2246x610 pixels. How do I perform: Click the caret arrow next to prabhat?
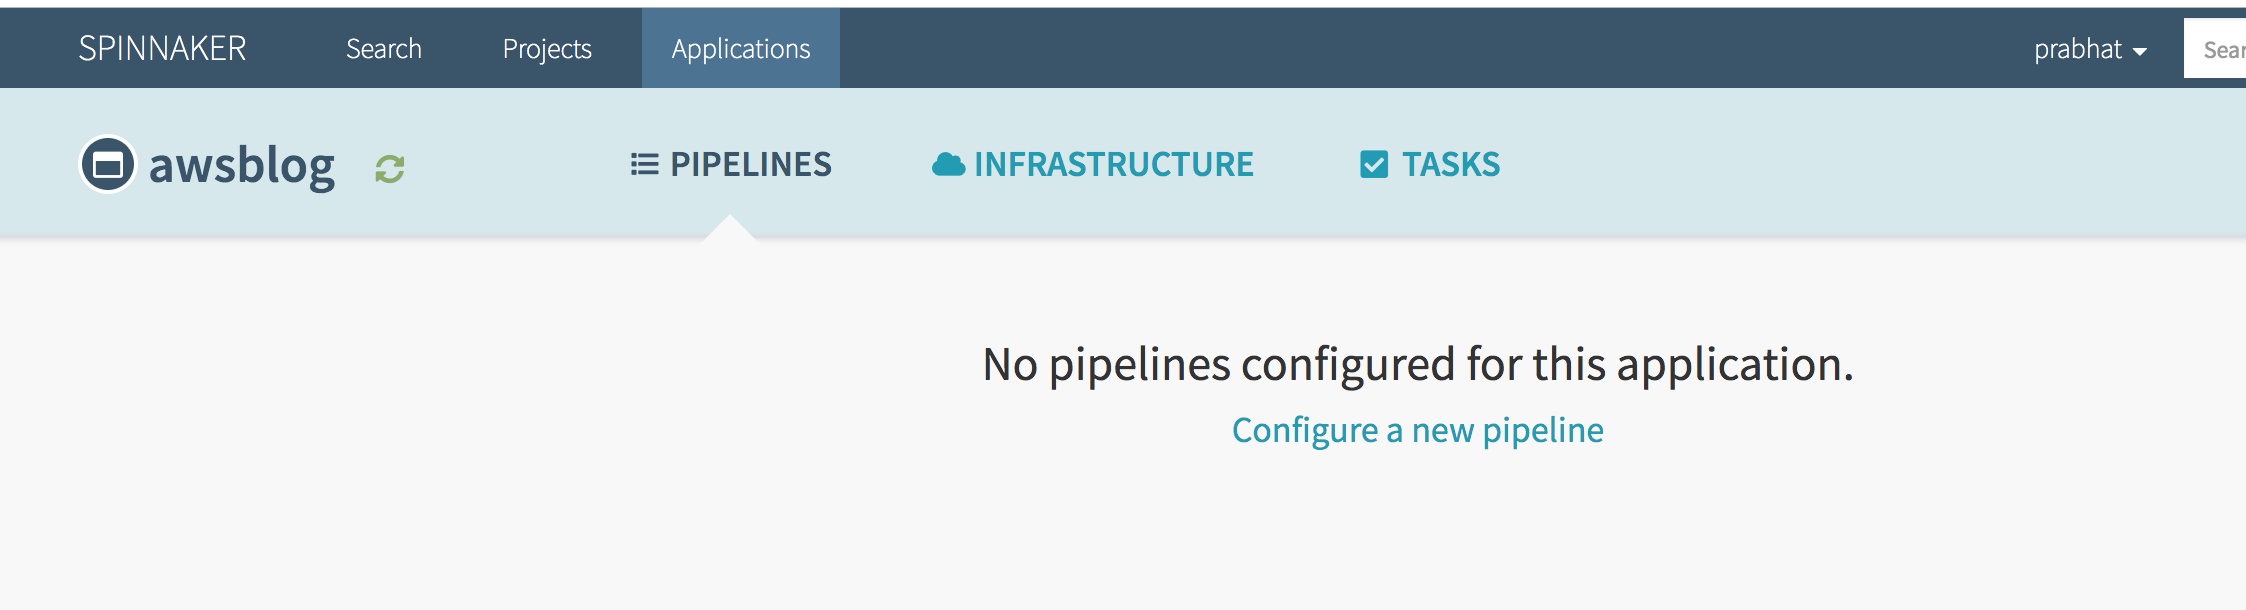[x=2139, y=52]
